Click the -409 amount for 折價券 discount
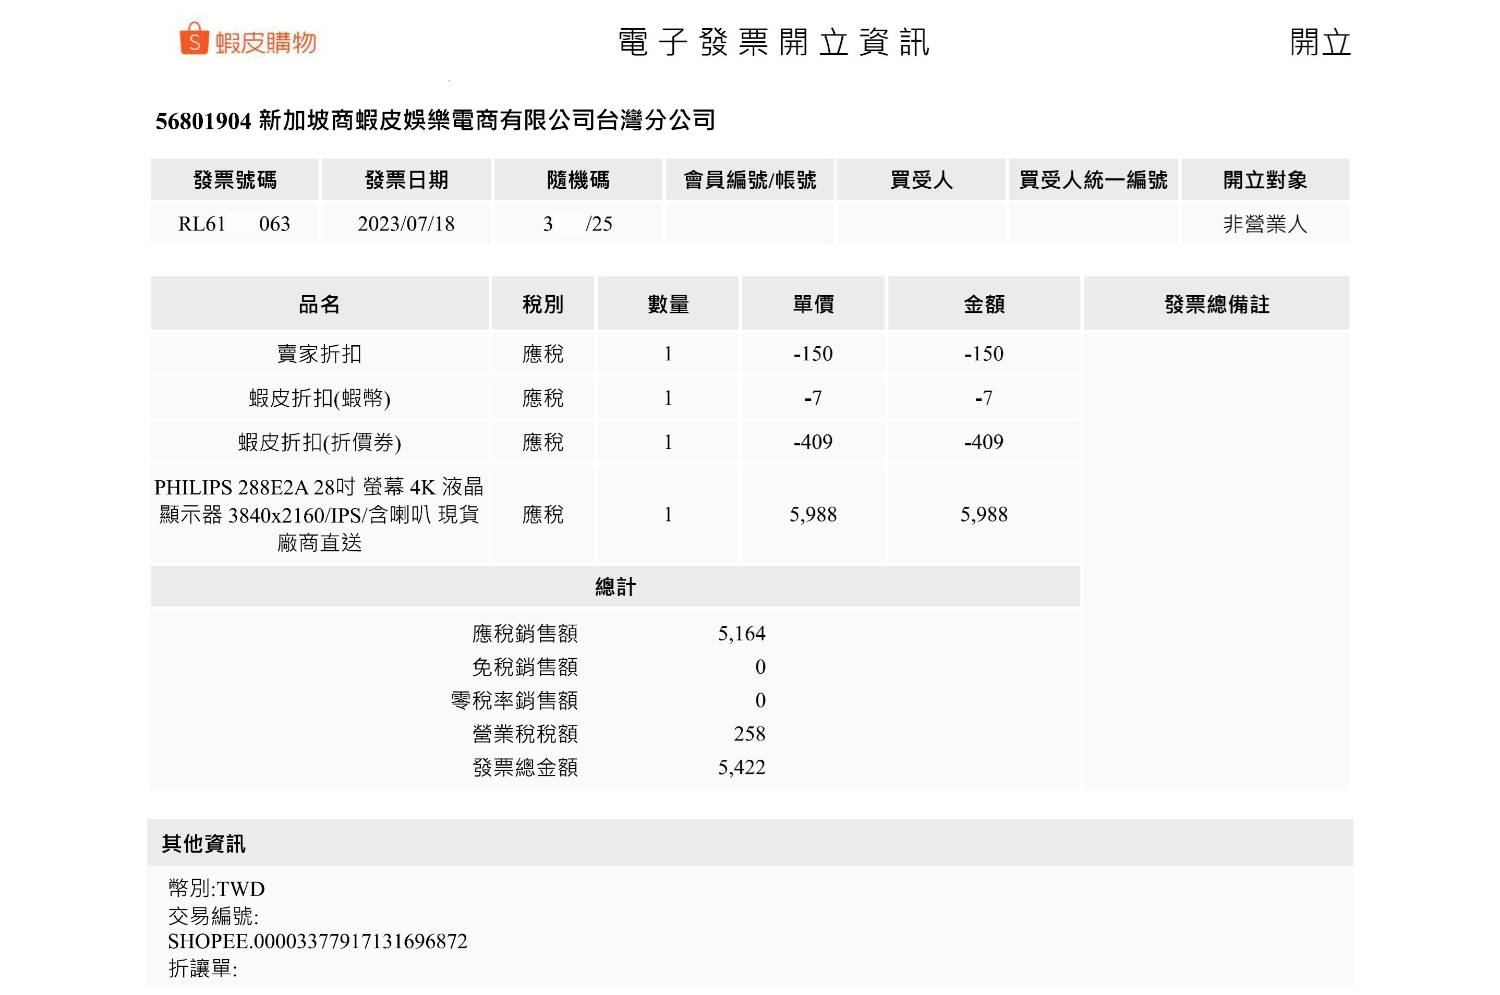This screenshot has height=995, width=1500. point(983,442)
